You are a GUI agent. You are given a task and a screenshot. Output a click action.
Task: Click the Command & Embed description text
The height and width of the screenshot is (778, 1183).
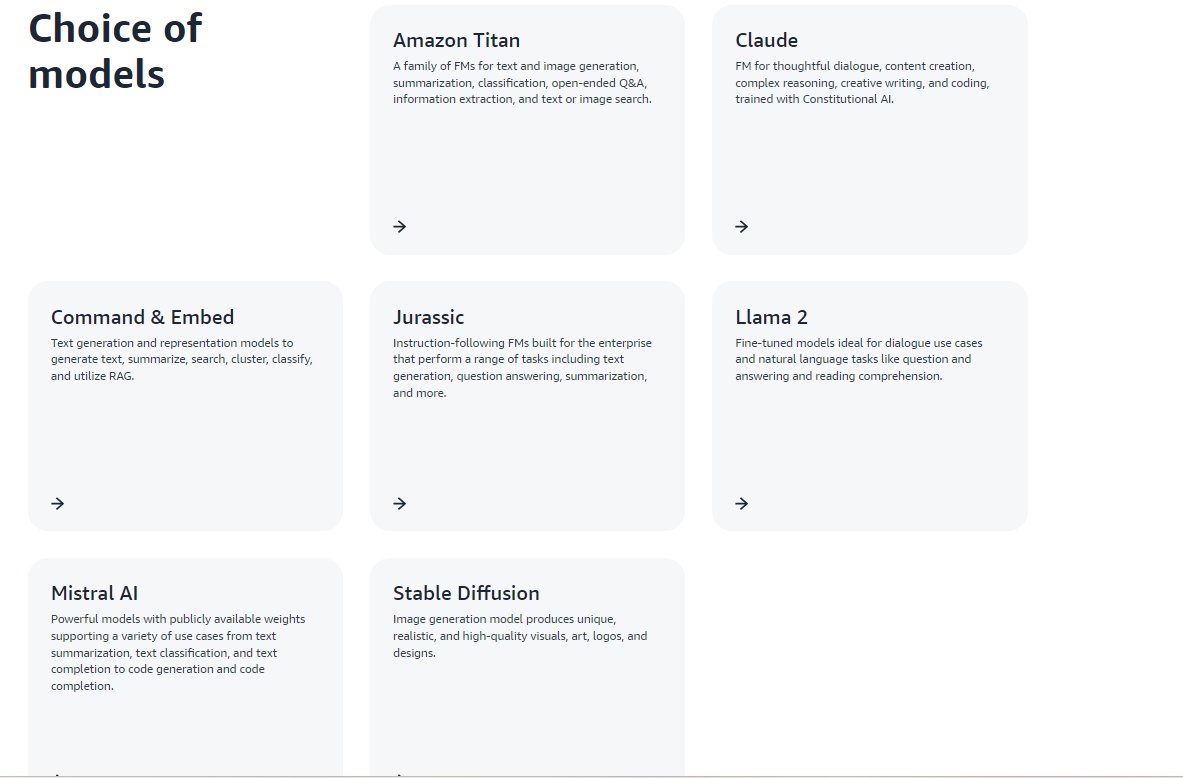[x=182, y=359]
